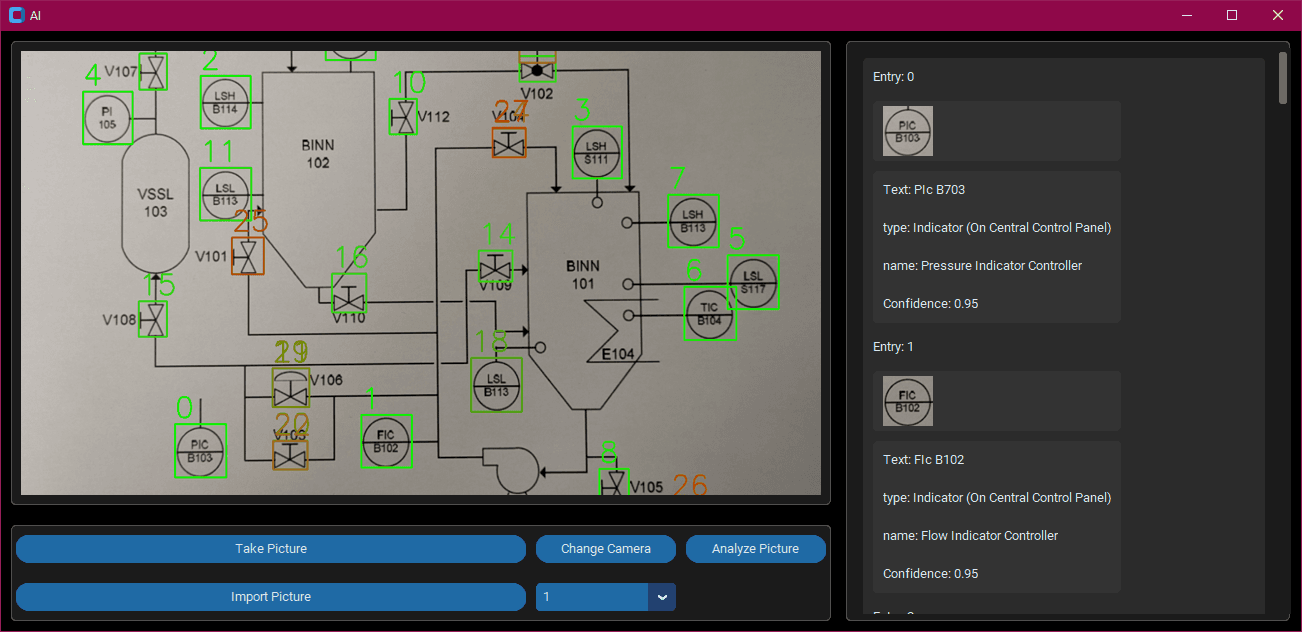Click the LSL B113 symbol boxed as 18
Screen dimensions: 1302x632
point(497,385)
